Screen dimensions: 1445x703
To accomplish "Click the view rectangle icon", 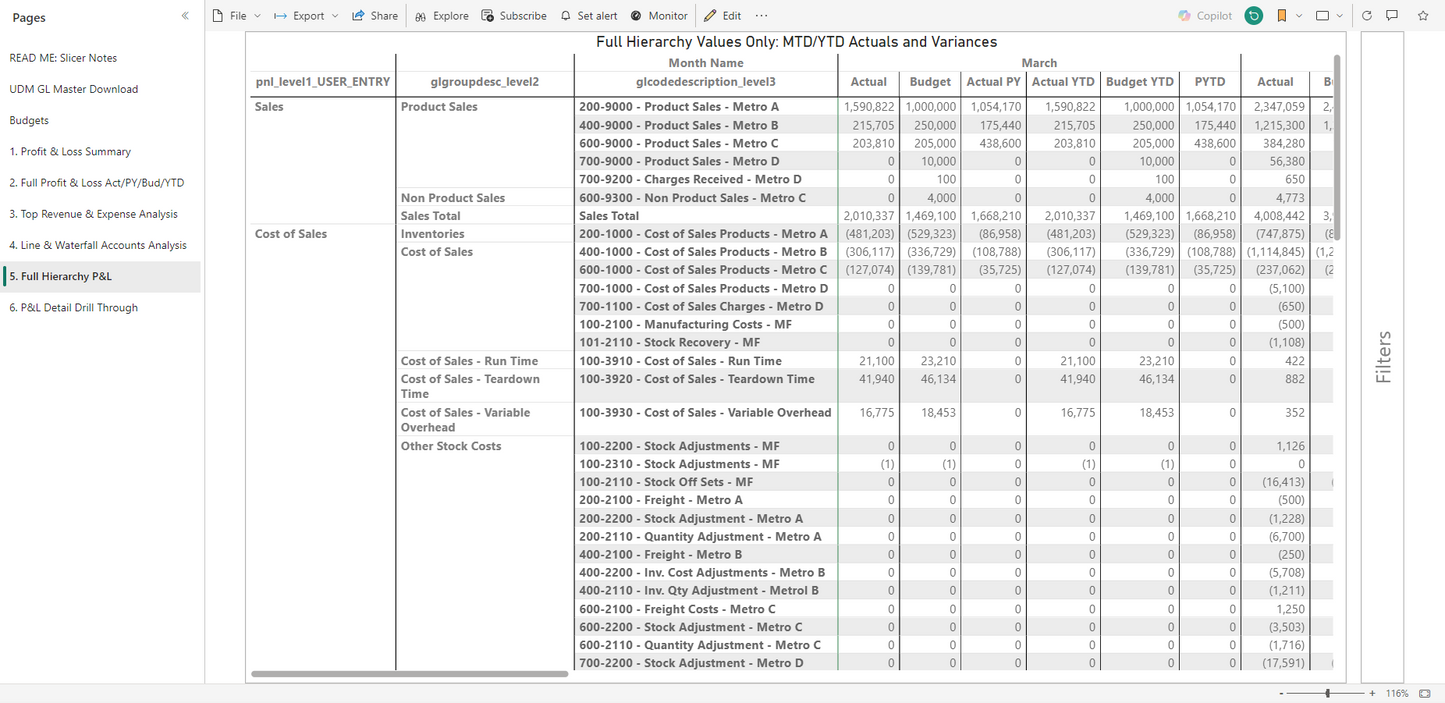I will click(x=1323, y=16).
